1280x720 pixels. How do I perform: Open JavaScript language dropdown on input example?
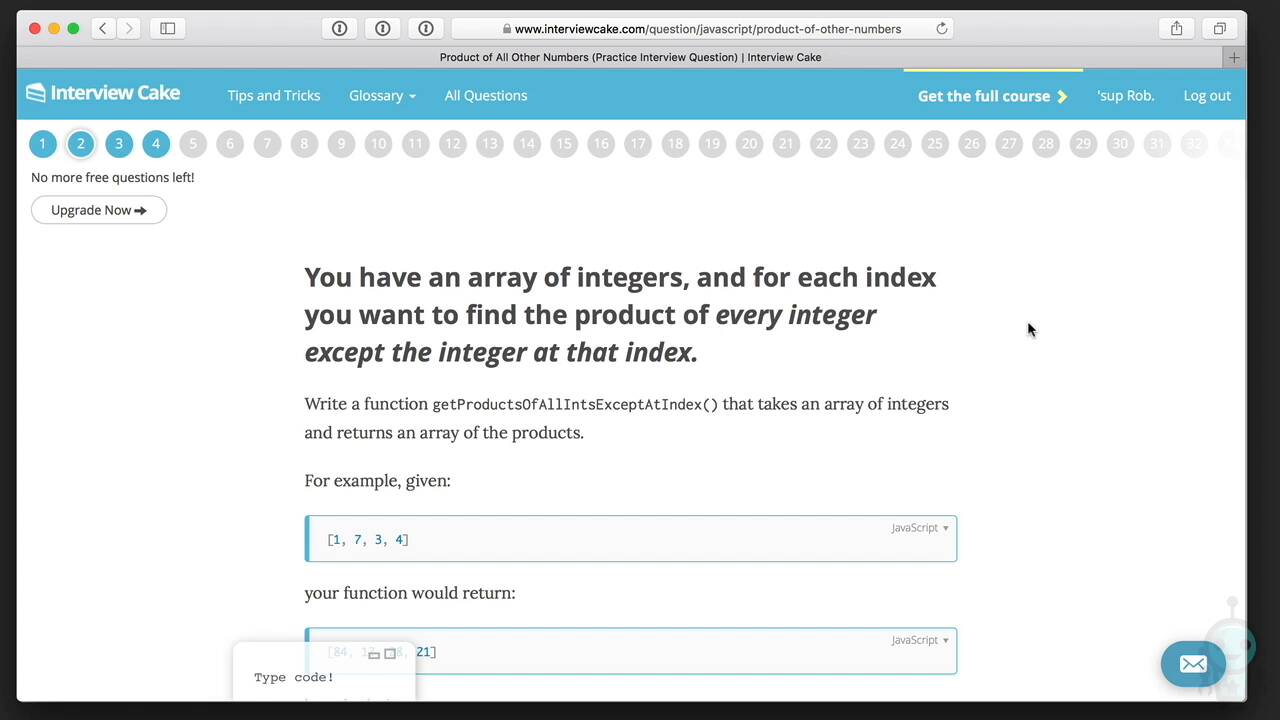click(920, 528)
